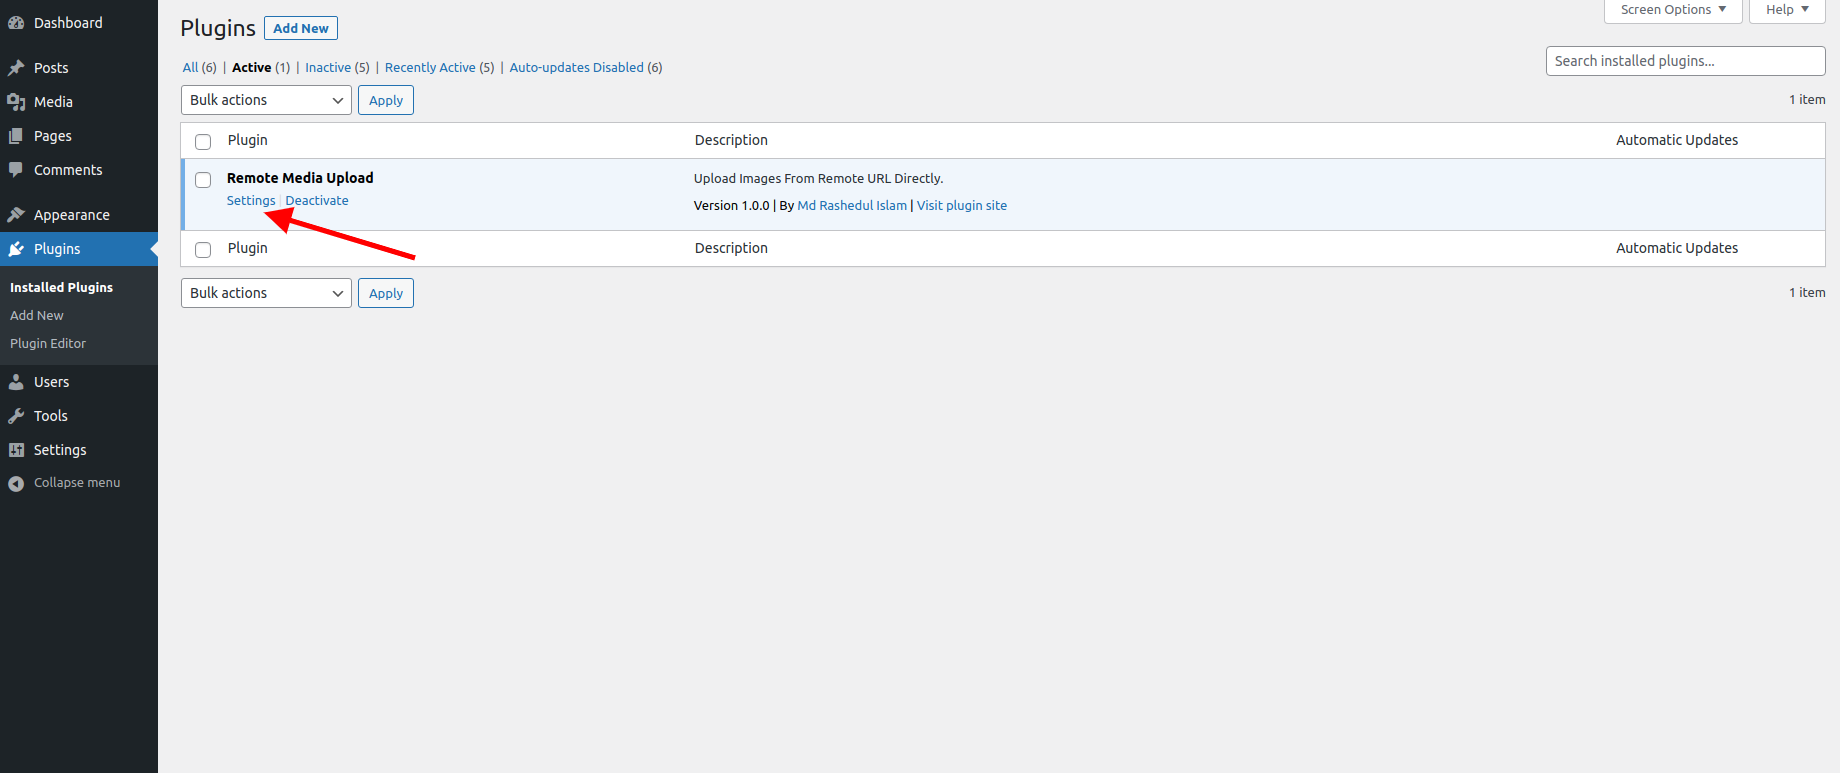Click the Appearance paintbrush icon
Image resolution: width=1840 pixels, height=773 pixels.
tap(16, 215)
